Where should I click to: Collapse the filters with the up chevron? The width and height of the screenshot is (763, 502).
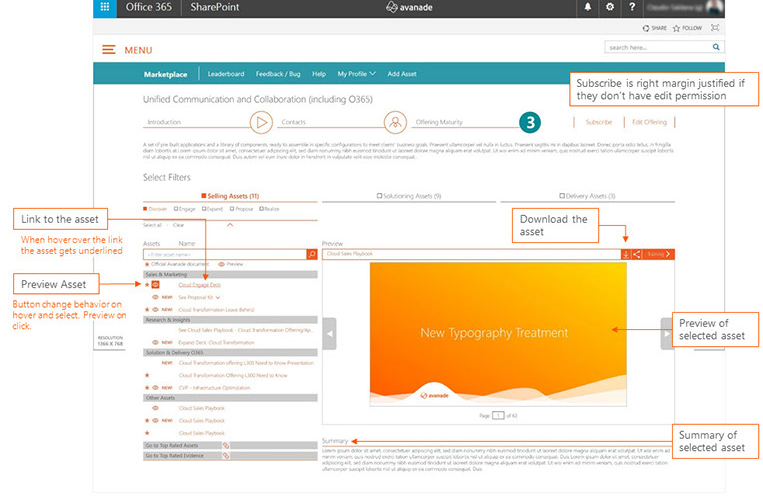231,225
